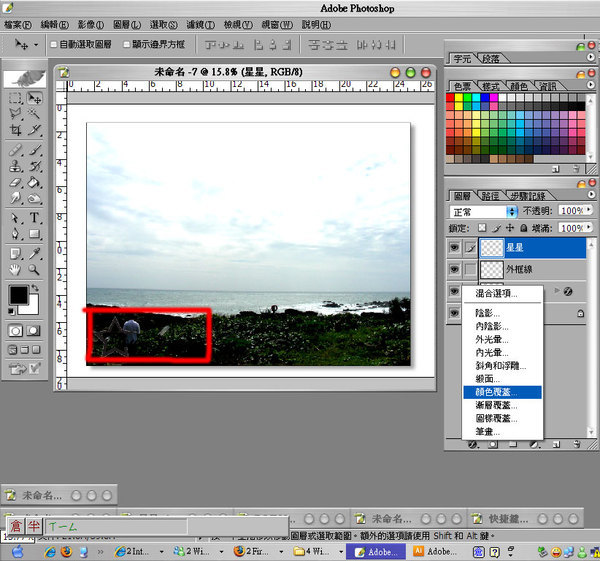Pick the red swatch in top row
This screenshot has width=600, height=561.
pyautogui.click(x=450, y=97)
